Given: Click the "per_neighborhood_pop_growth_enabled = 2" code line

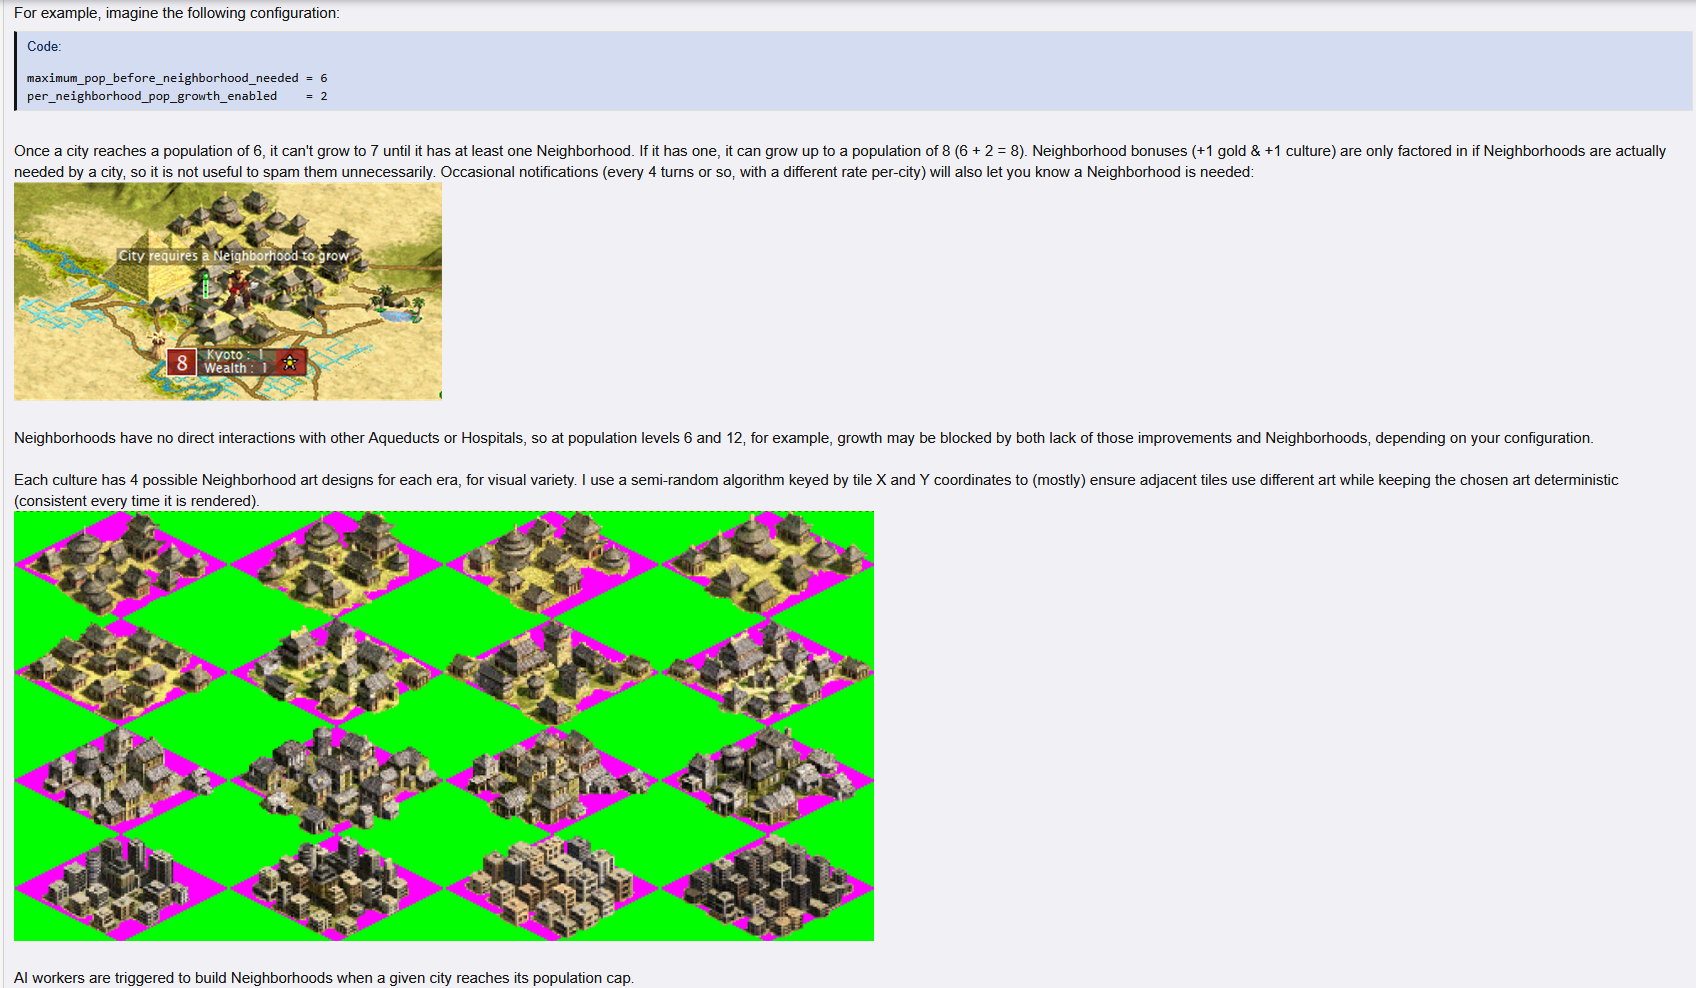Looking at the screenshot, I should (177, 96).
